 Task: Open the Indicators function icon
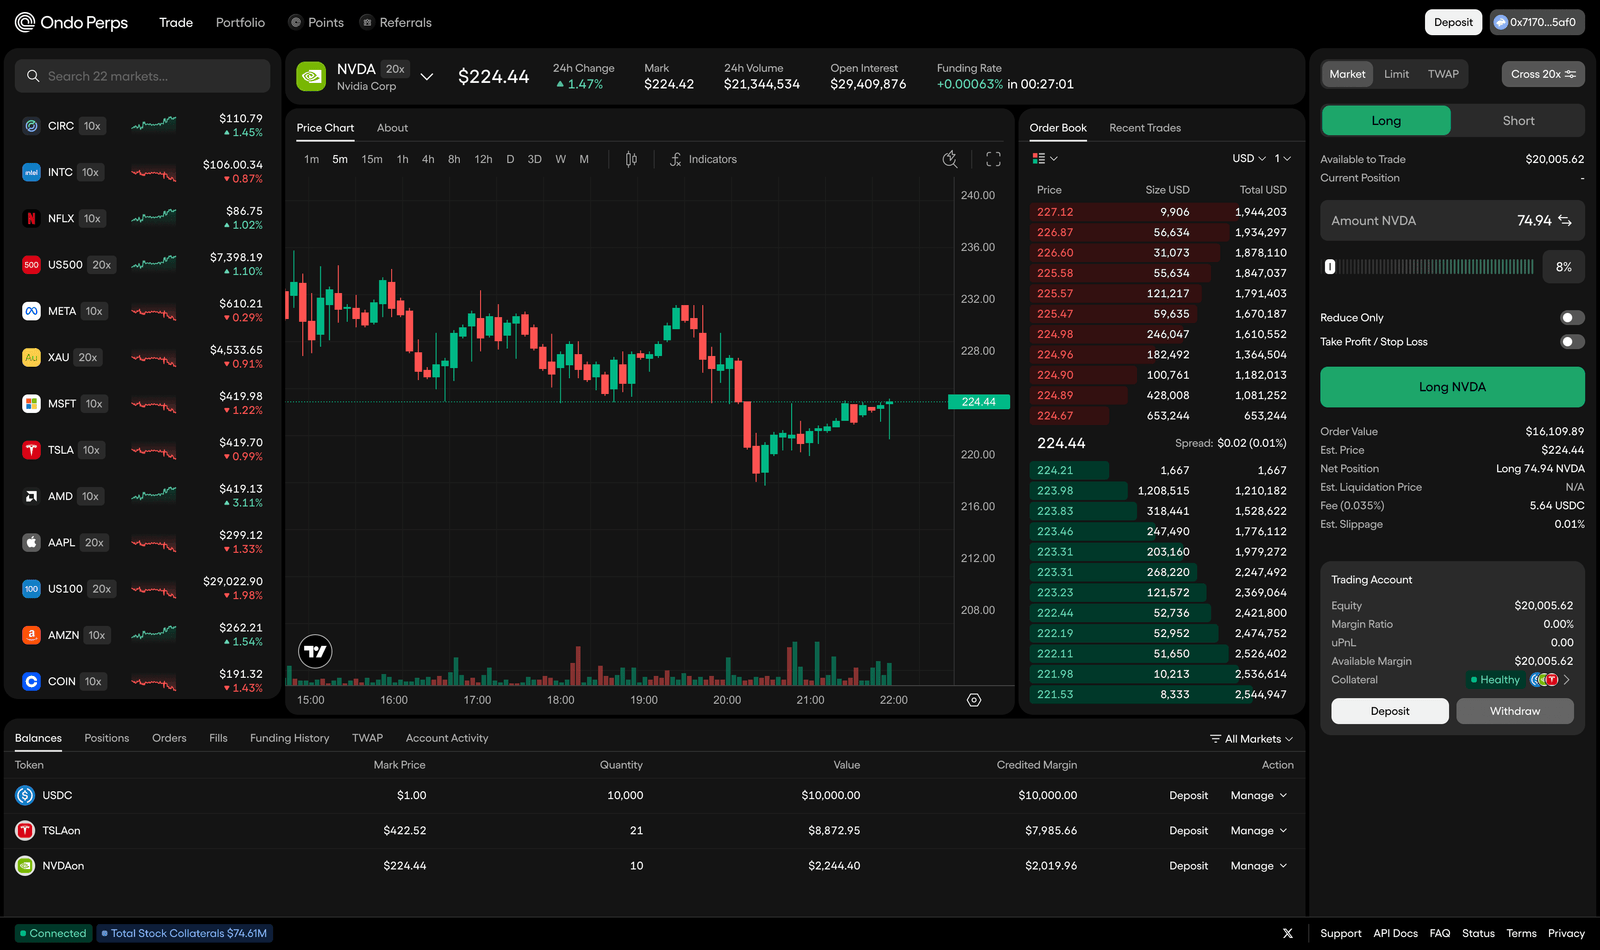coord(676,159)
